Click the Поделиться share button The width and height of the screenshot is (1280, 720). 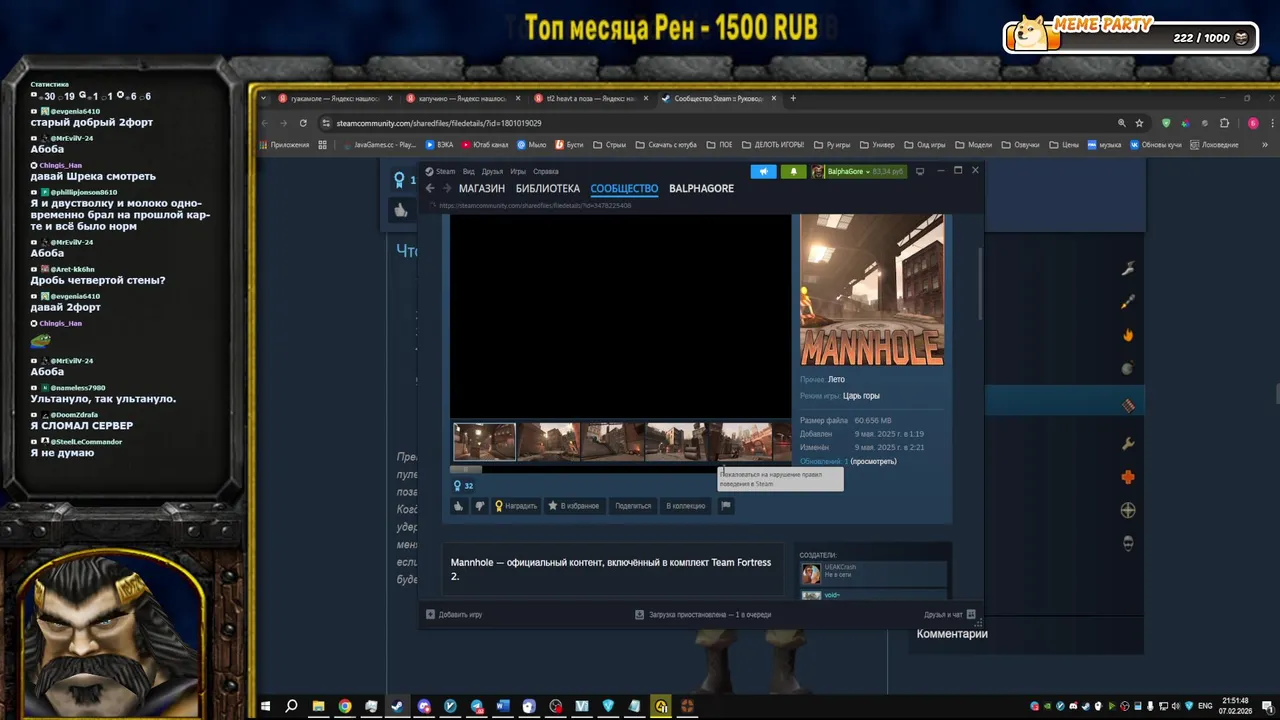[633, 506]
